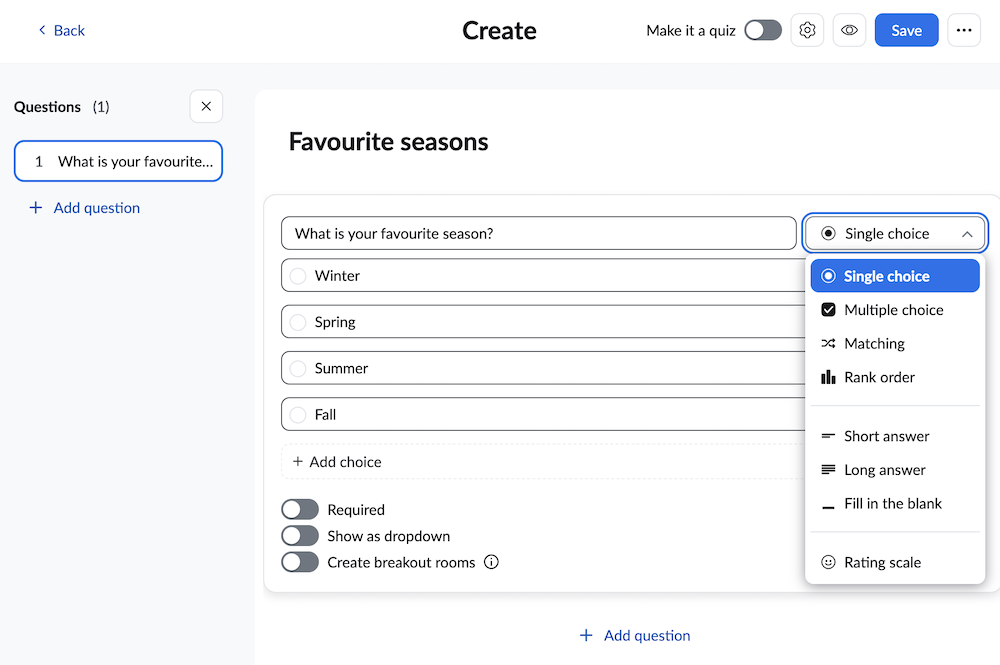Select the Matching shuffle icon option

828,344
